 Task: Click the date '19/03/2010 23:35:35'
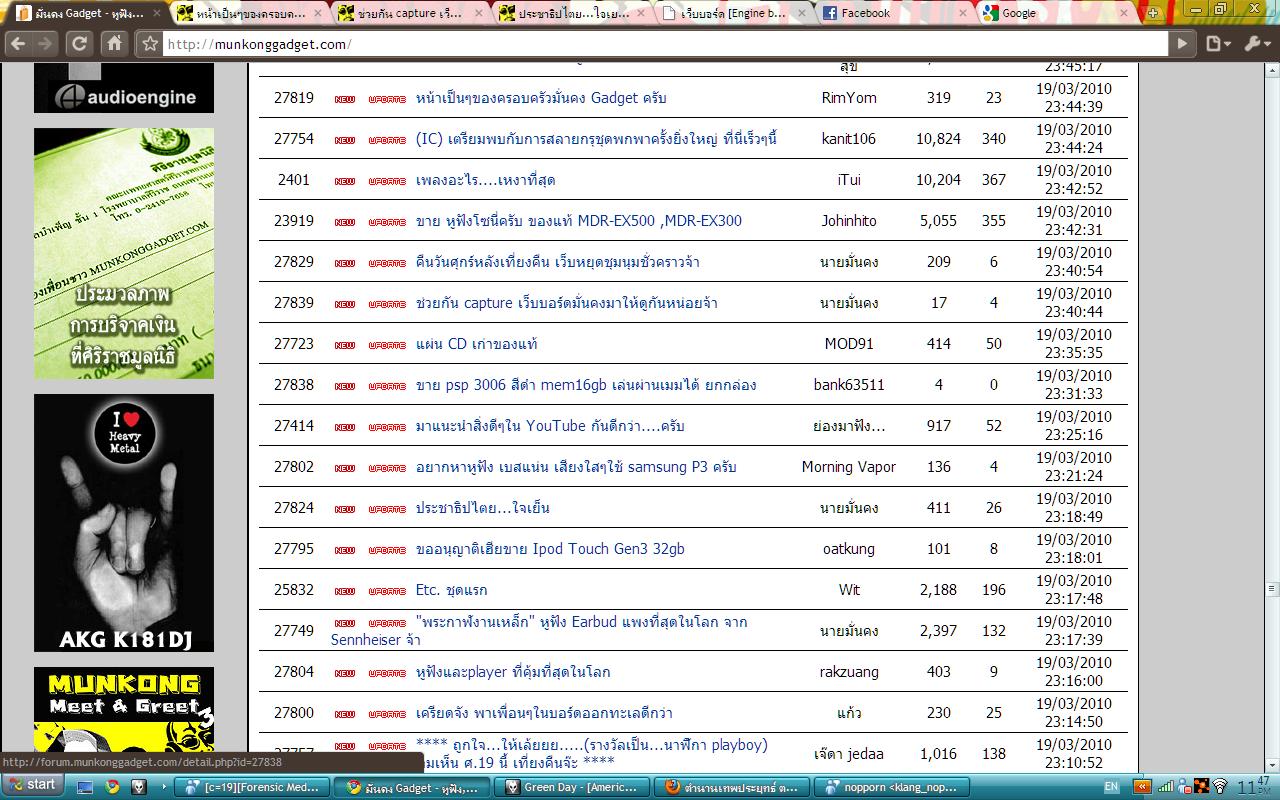1074,344
